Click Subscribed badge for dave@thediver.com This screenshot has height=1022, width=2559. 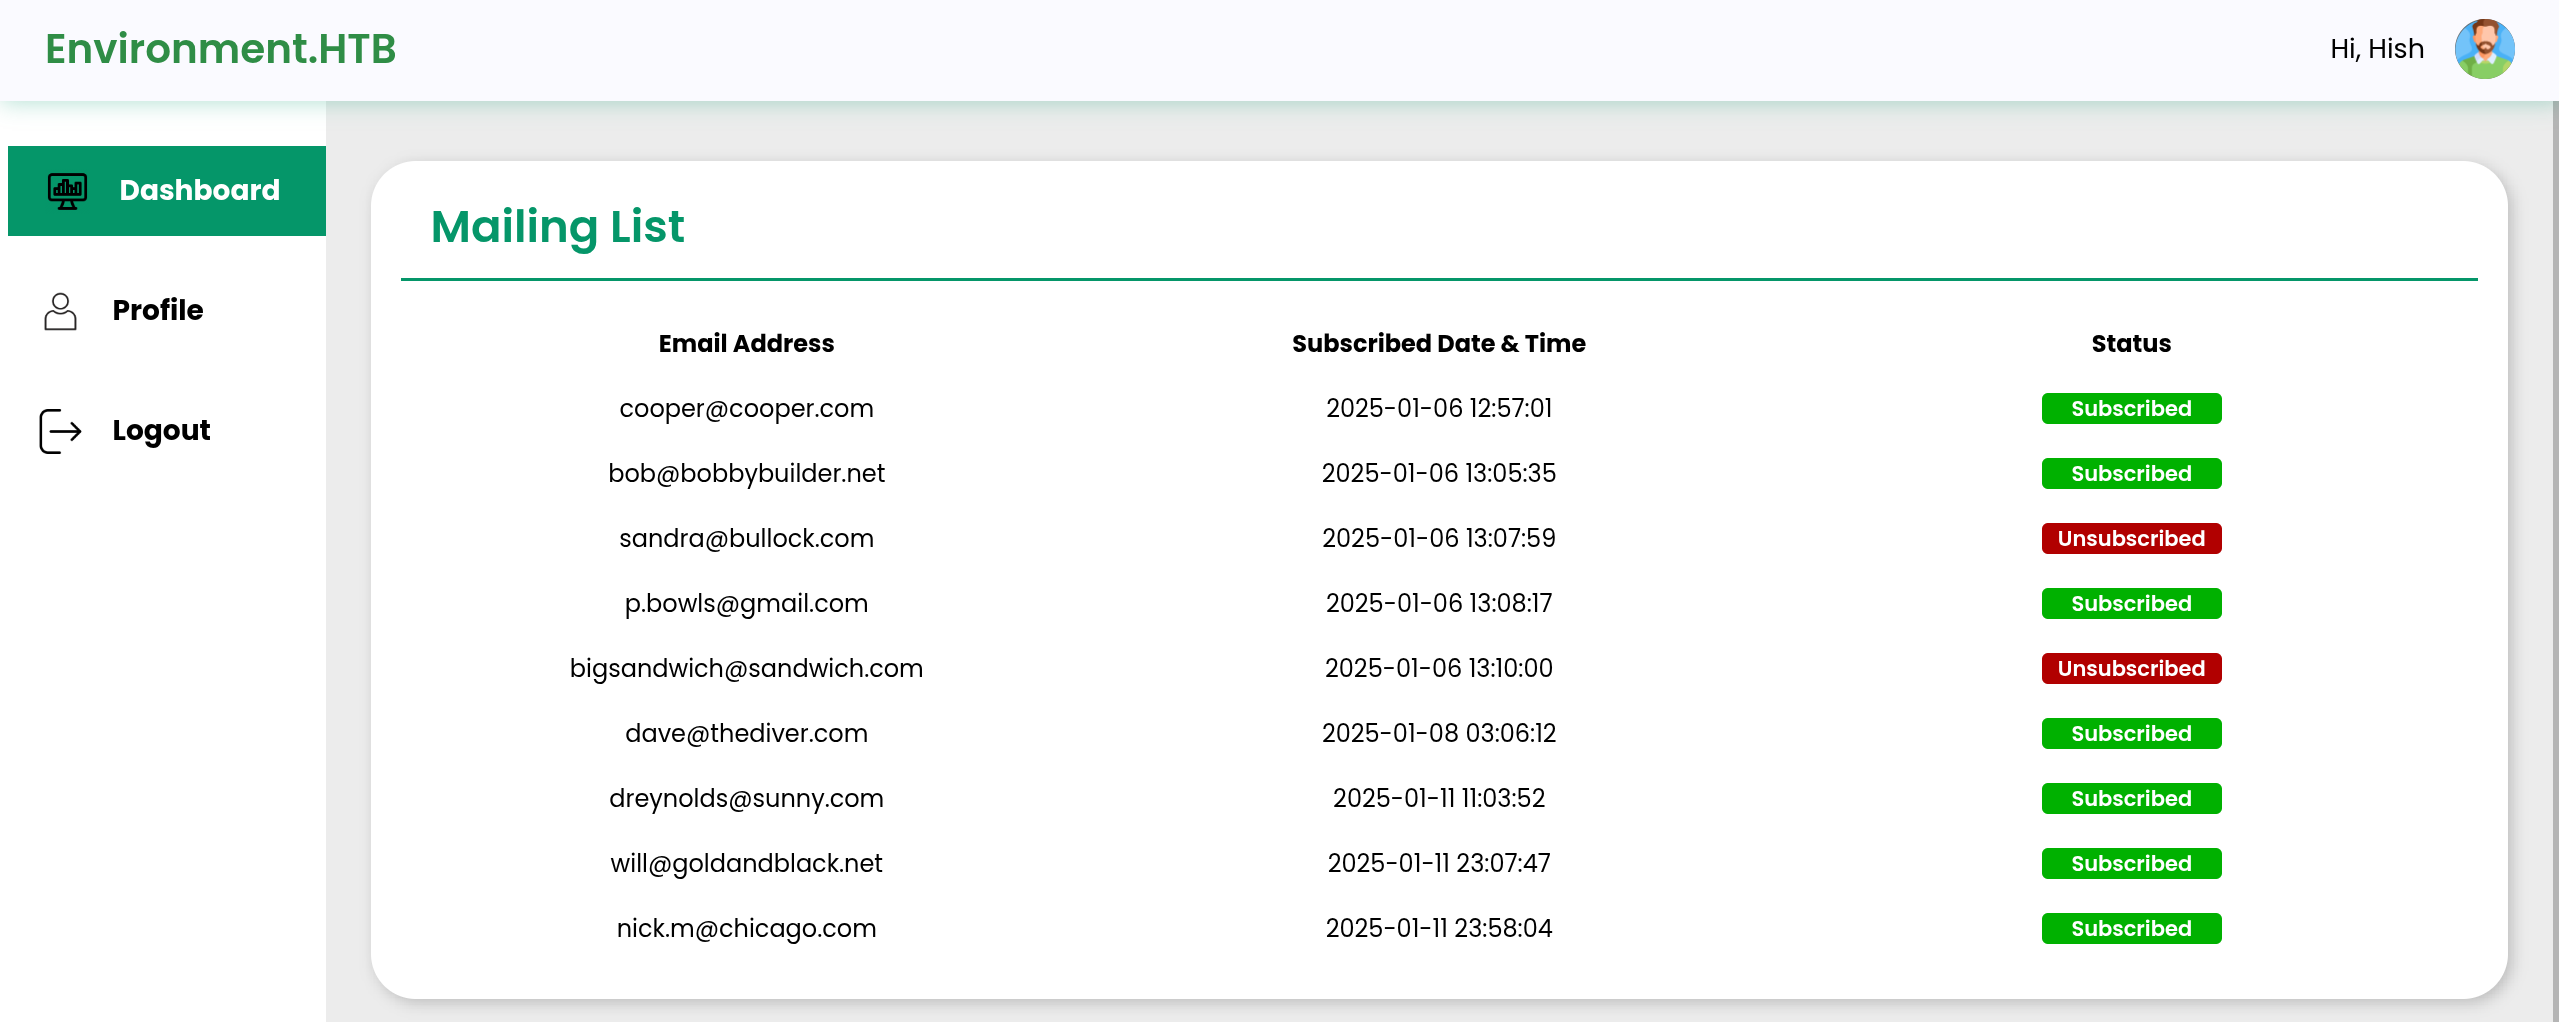pos(2130,734)
